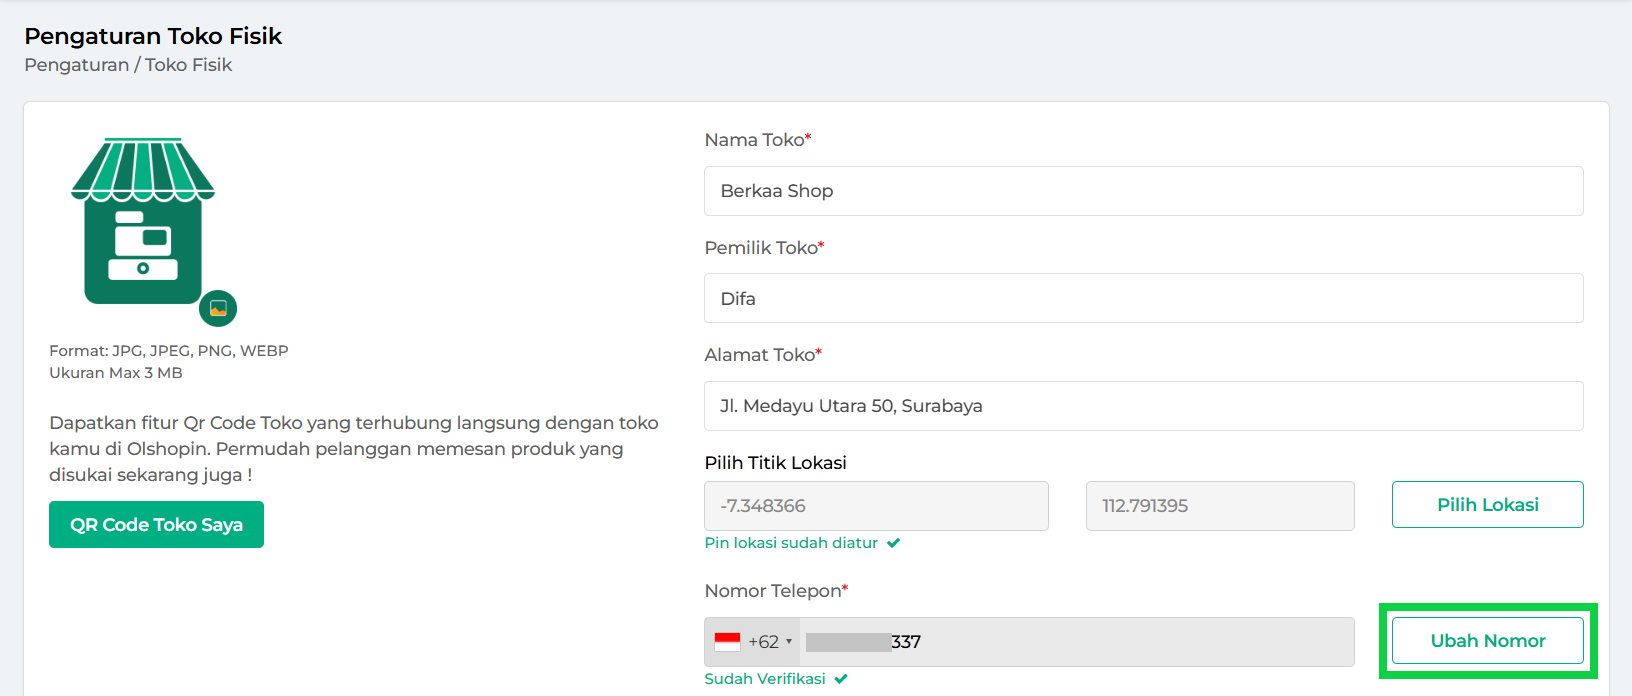This screenshot has width=1632, height=696.
Task: Select the Toko Fisik breadcrumb item
Action: (189, 65)
